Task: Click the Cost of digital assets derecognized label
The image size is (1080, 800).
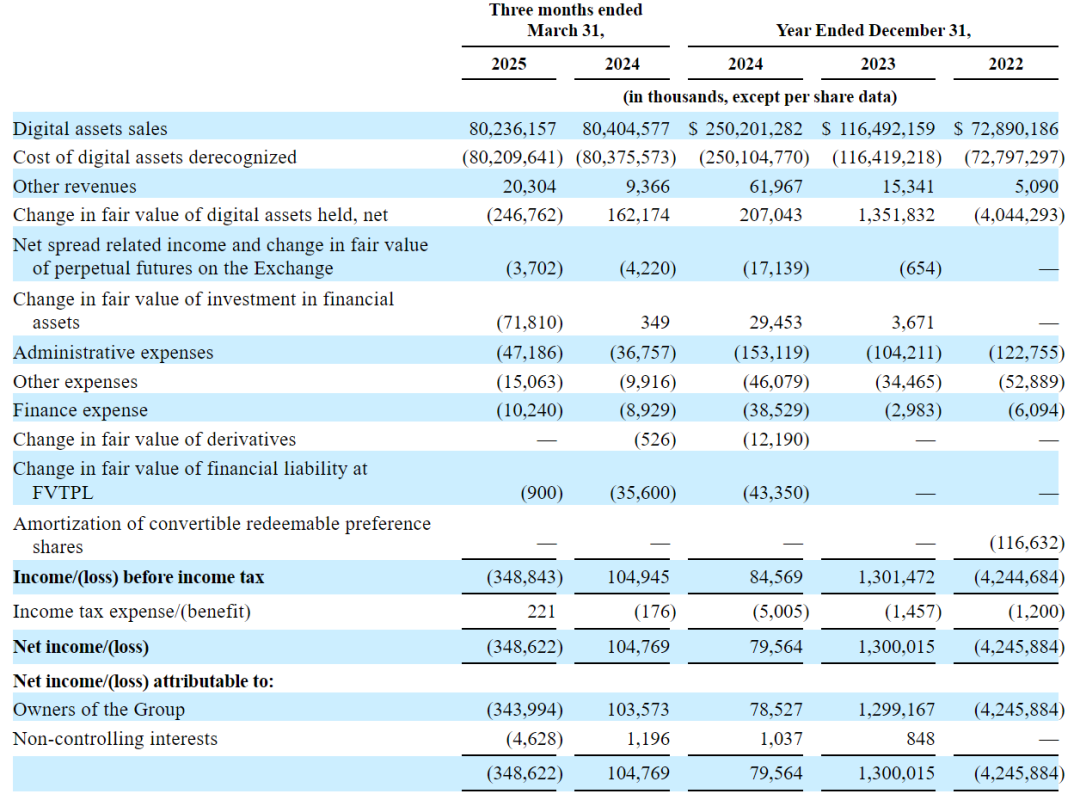Action: tap(155, 157)
